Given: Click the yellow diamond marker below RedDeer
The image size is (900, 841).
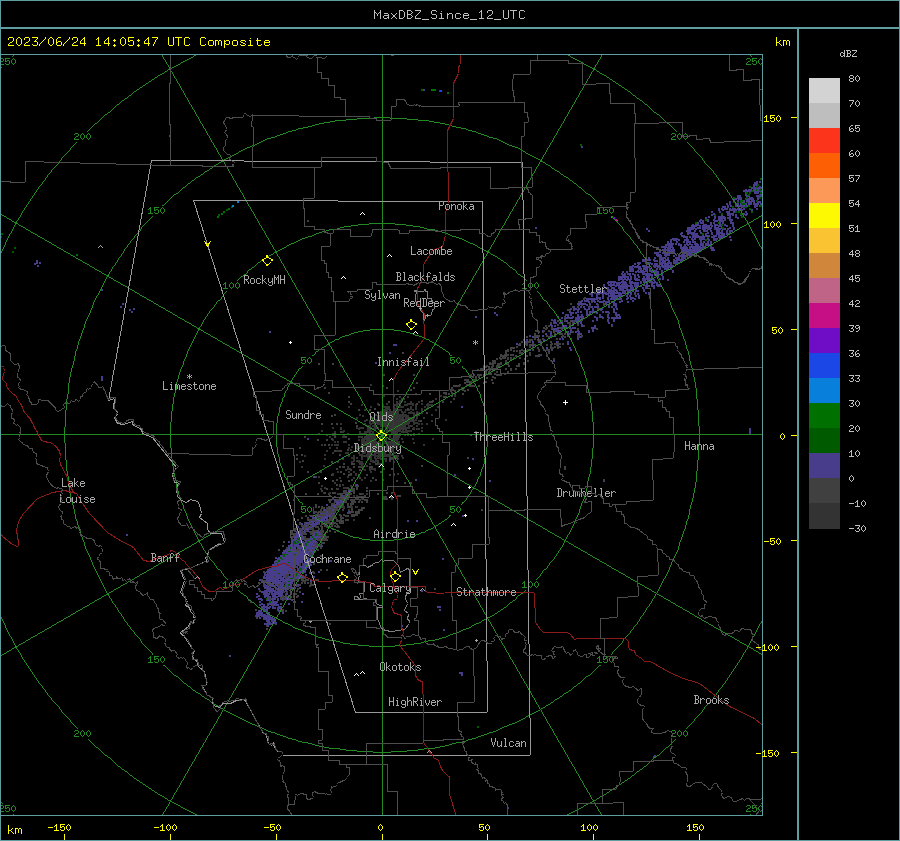Looking at the screenshot, I should (x=411, y=325).
